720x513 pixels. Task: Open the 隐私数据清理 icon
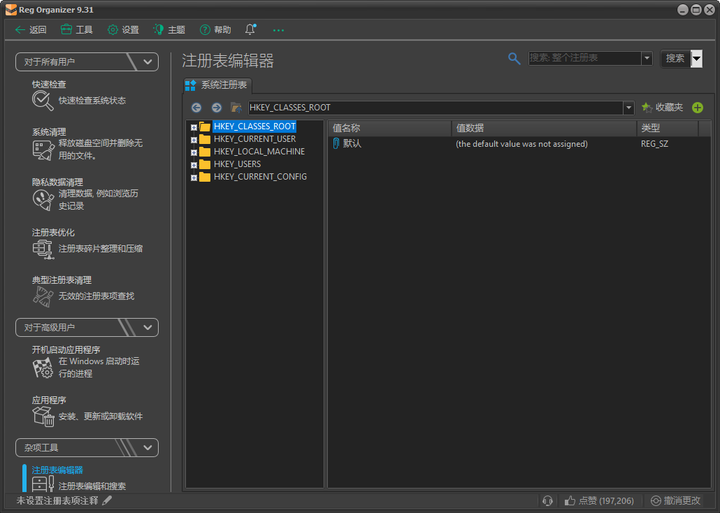point(43,200)
